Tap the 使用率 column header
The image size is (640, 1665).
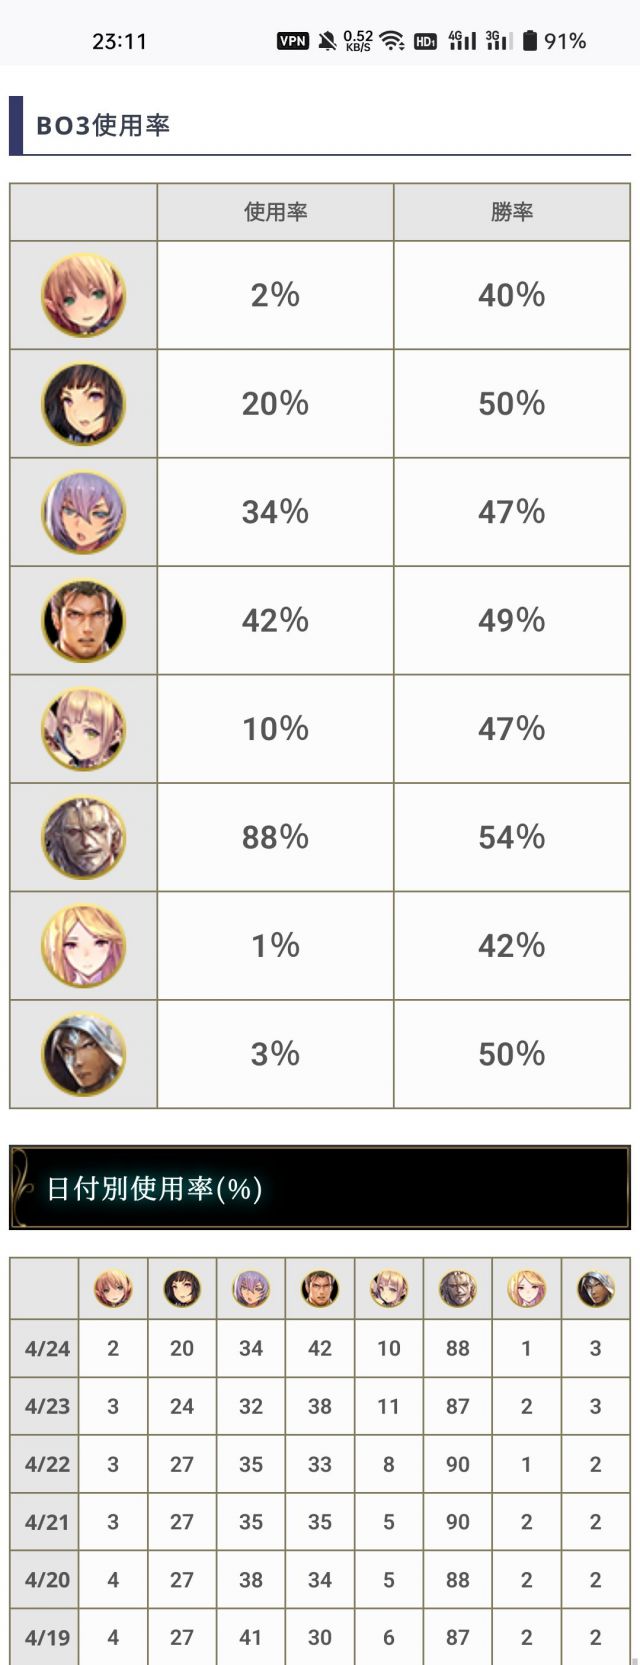click(275, 212)
